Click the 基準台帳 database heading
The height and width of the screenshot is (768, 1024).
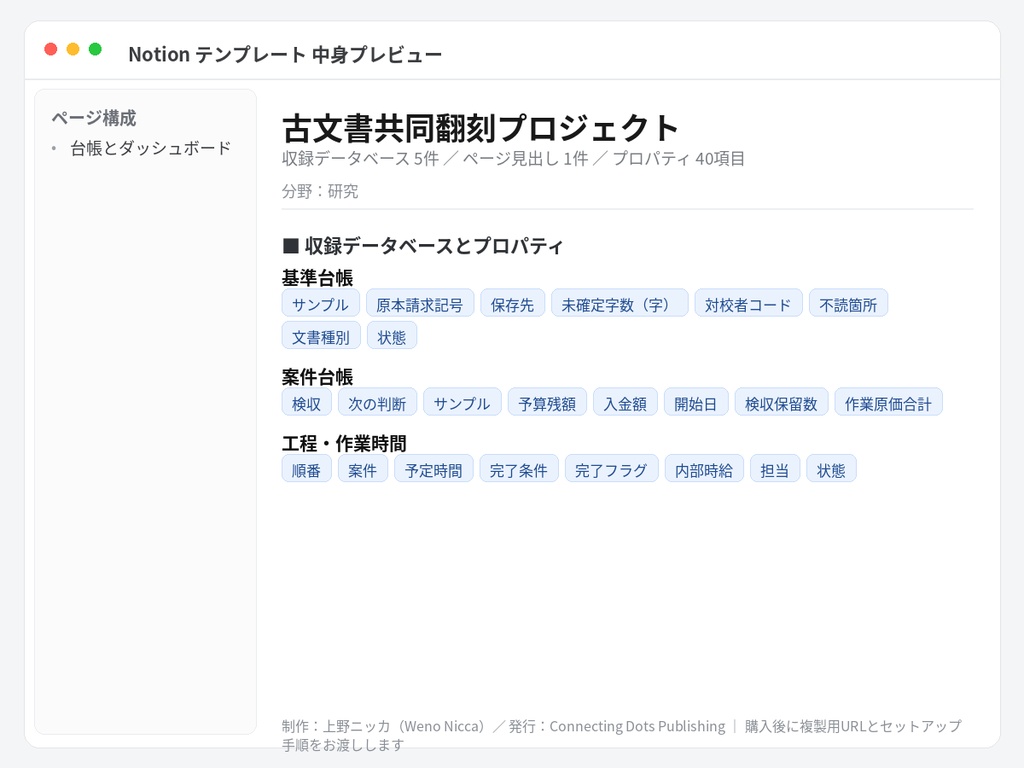click(x=317, y=278)
